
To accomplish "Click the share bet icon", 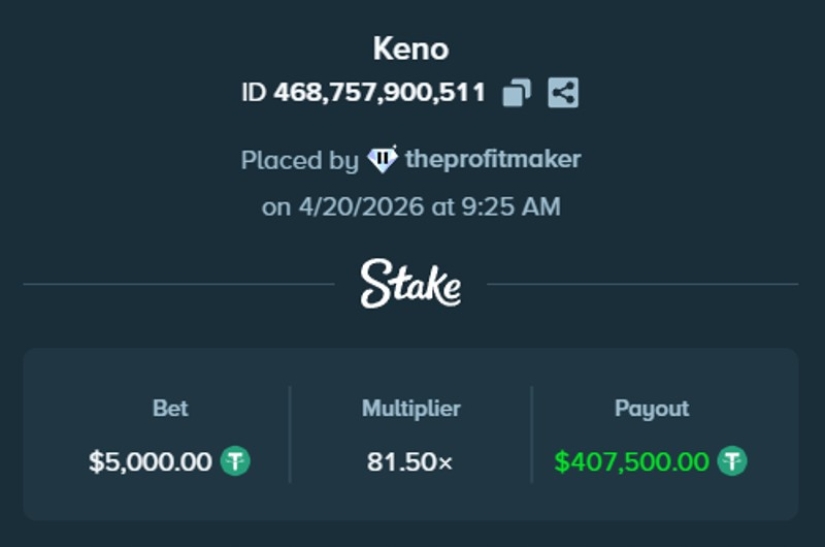I will click(x=563, y=93).
